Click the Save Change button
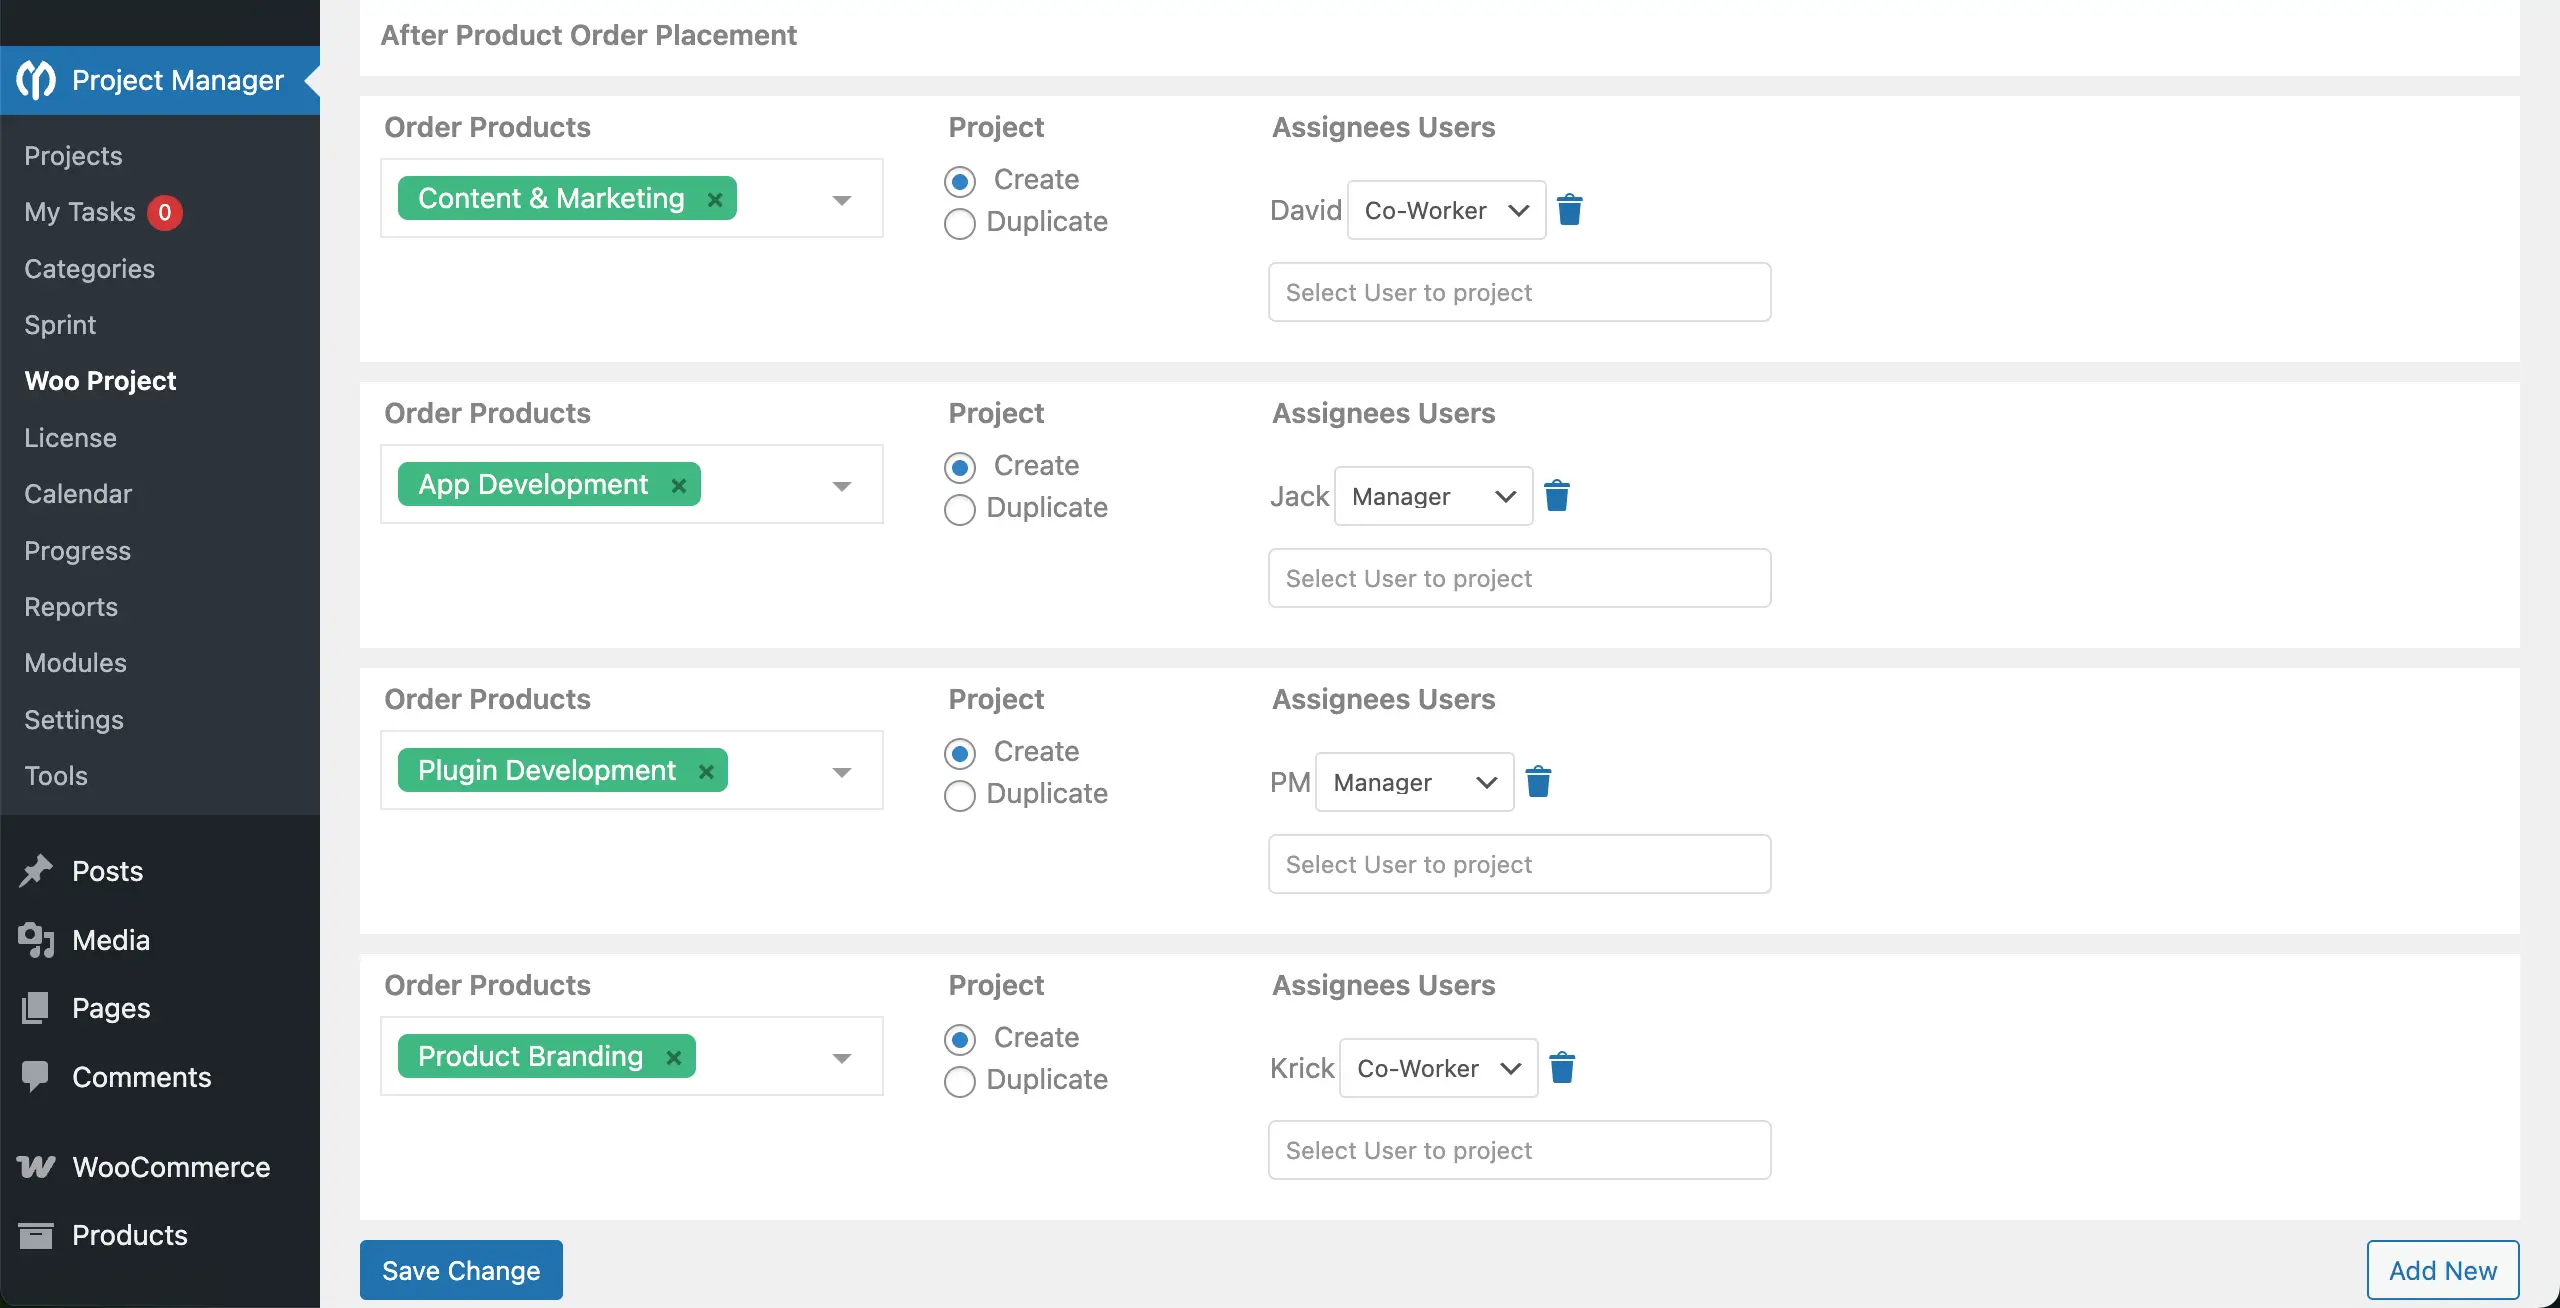 pyautogui.click(x=460, y=1270)
